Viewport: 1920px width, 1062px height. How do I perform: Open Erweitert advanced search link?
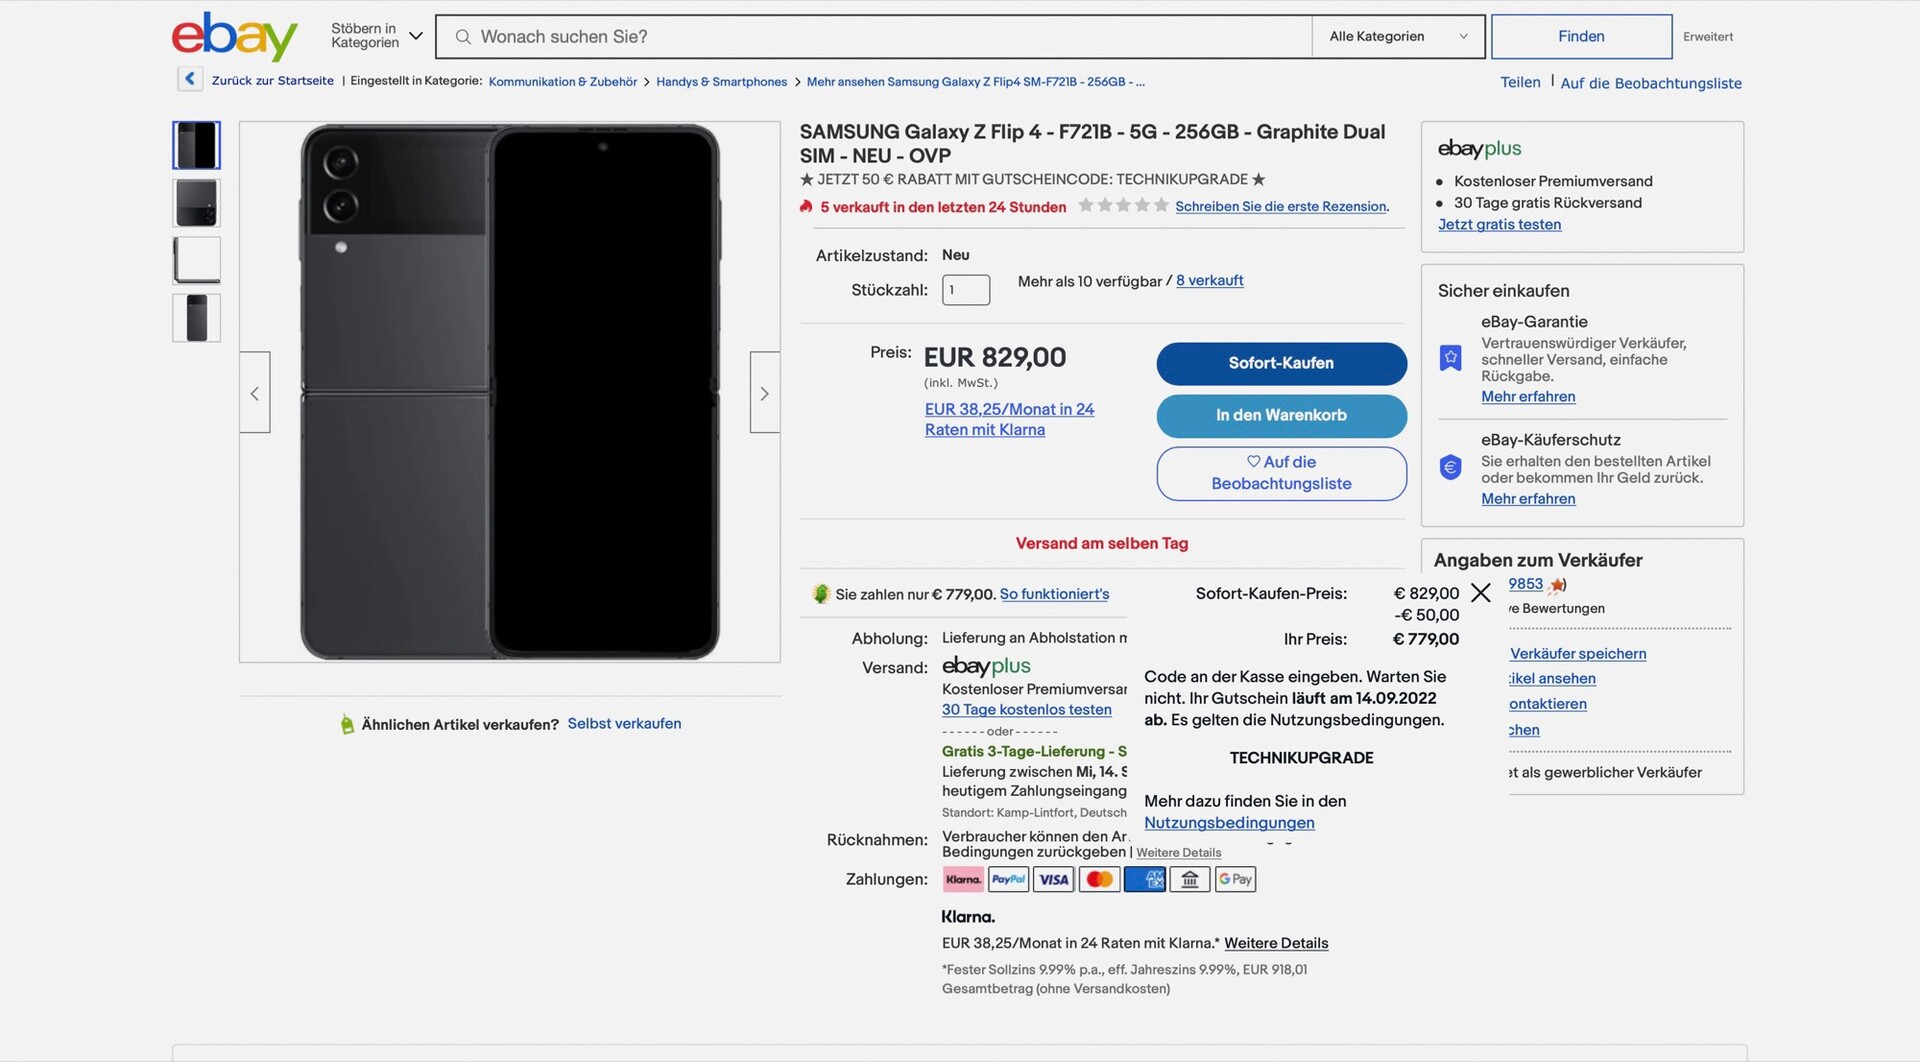point(1708,37)
